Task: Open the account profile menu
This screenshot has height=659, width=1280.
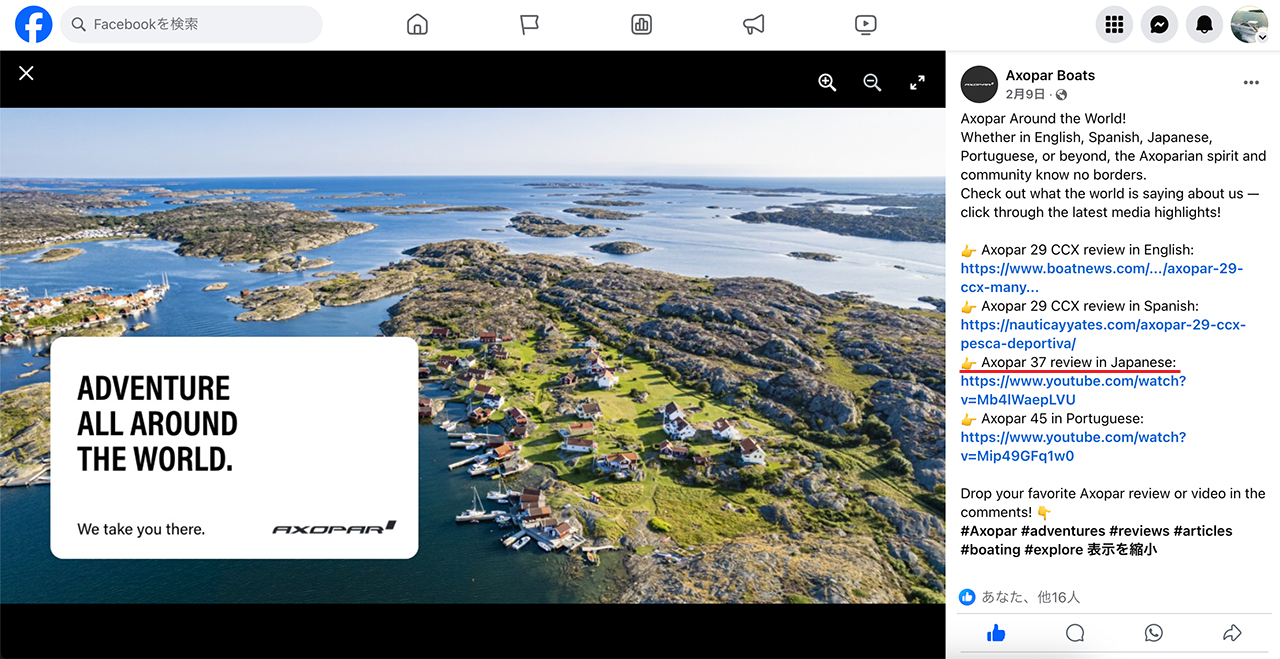Action: pyautogui.click(x=1249, y=25)
